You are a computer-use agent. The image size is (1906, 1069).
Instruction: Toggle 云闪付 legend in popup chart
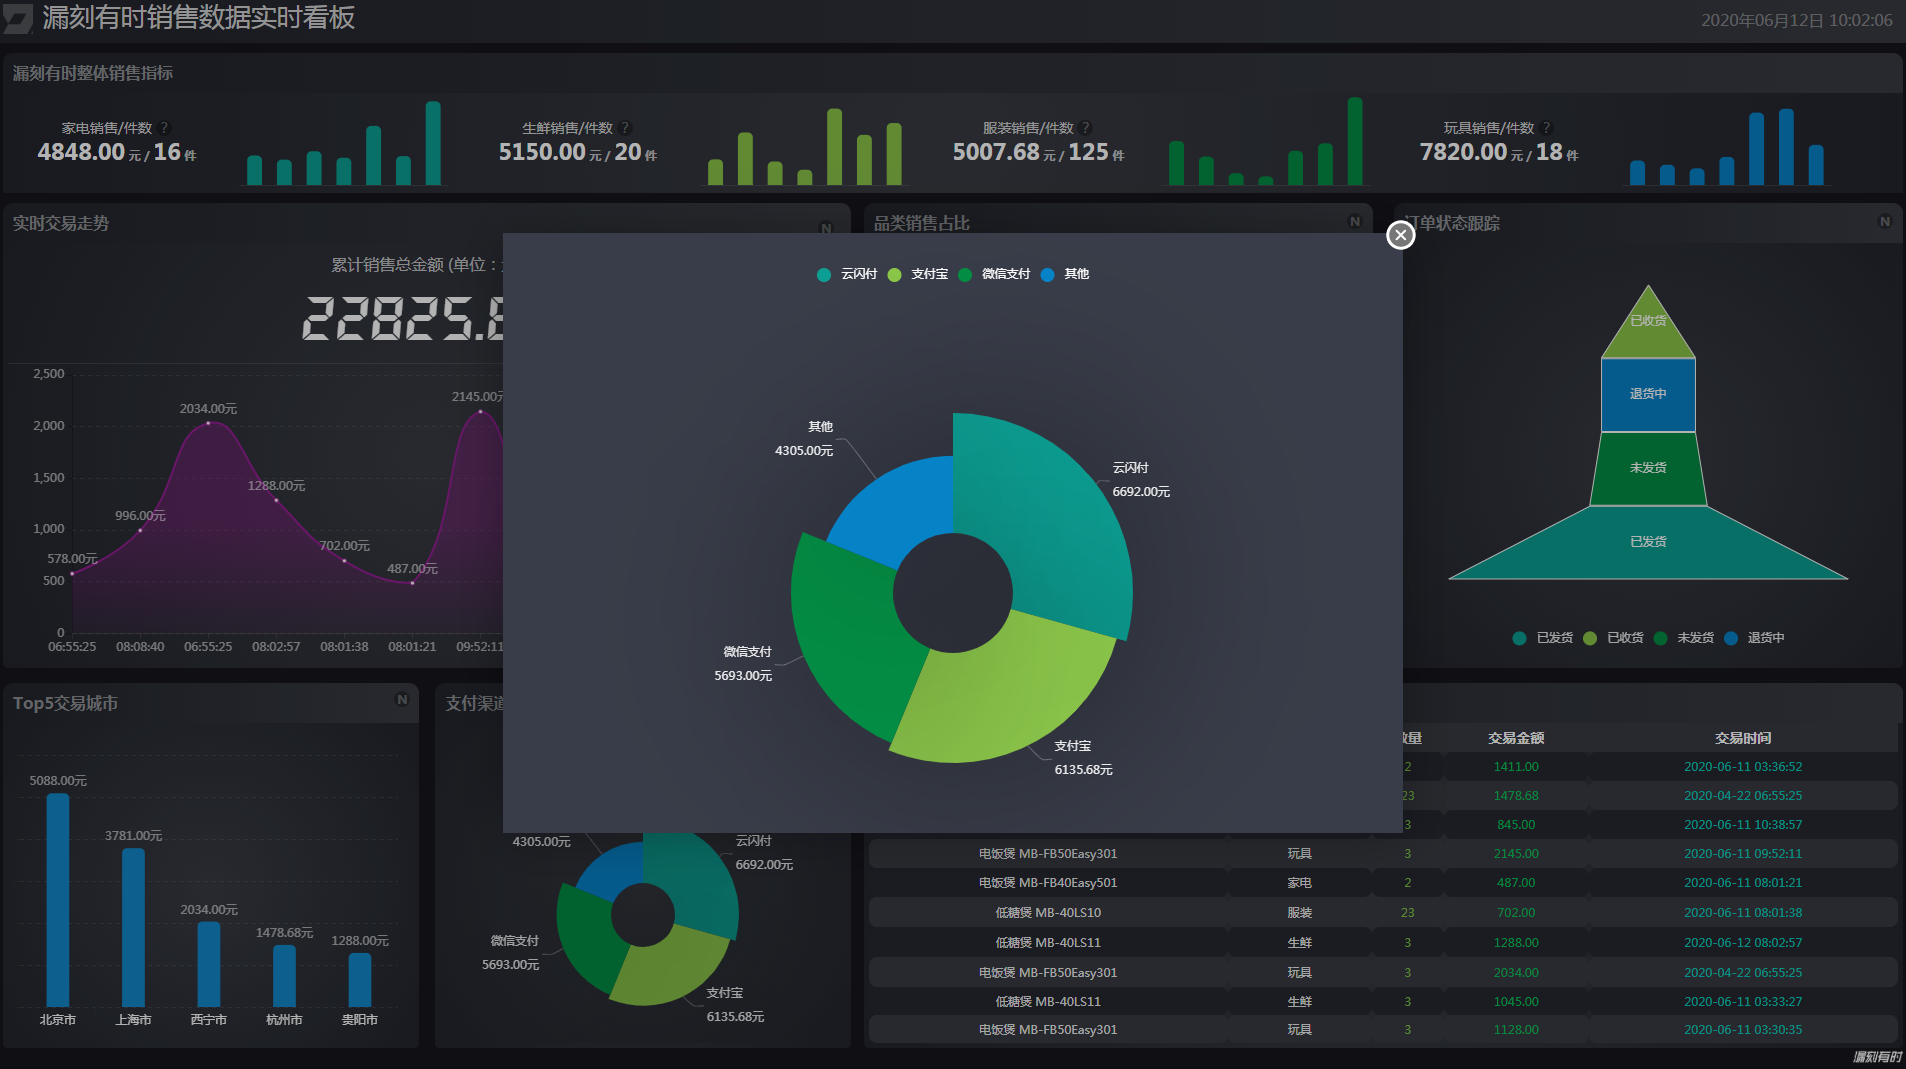pos(847,274)
